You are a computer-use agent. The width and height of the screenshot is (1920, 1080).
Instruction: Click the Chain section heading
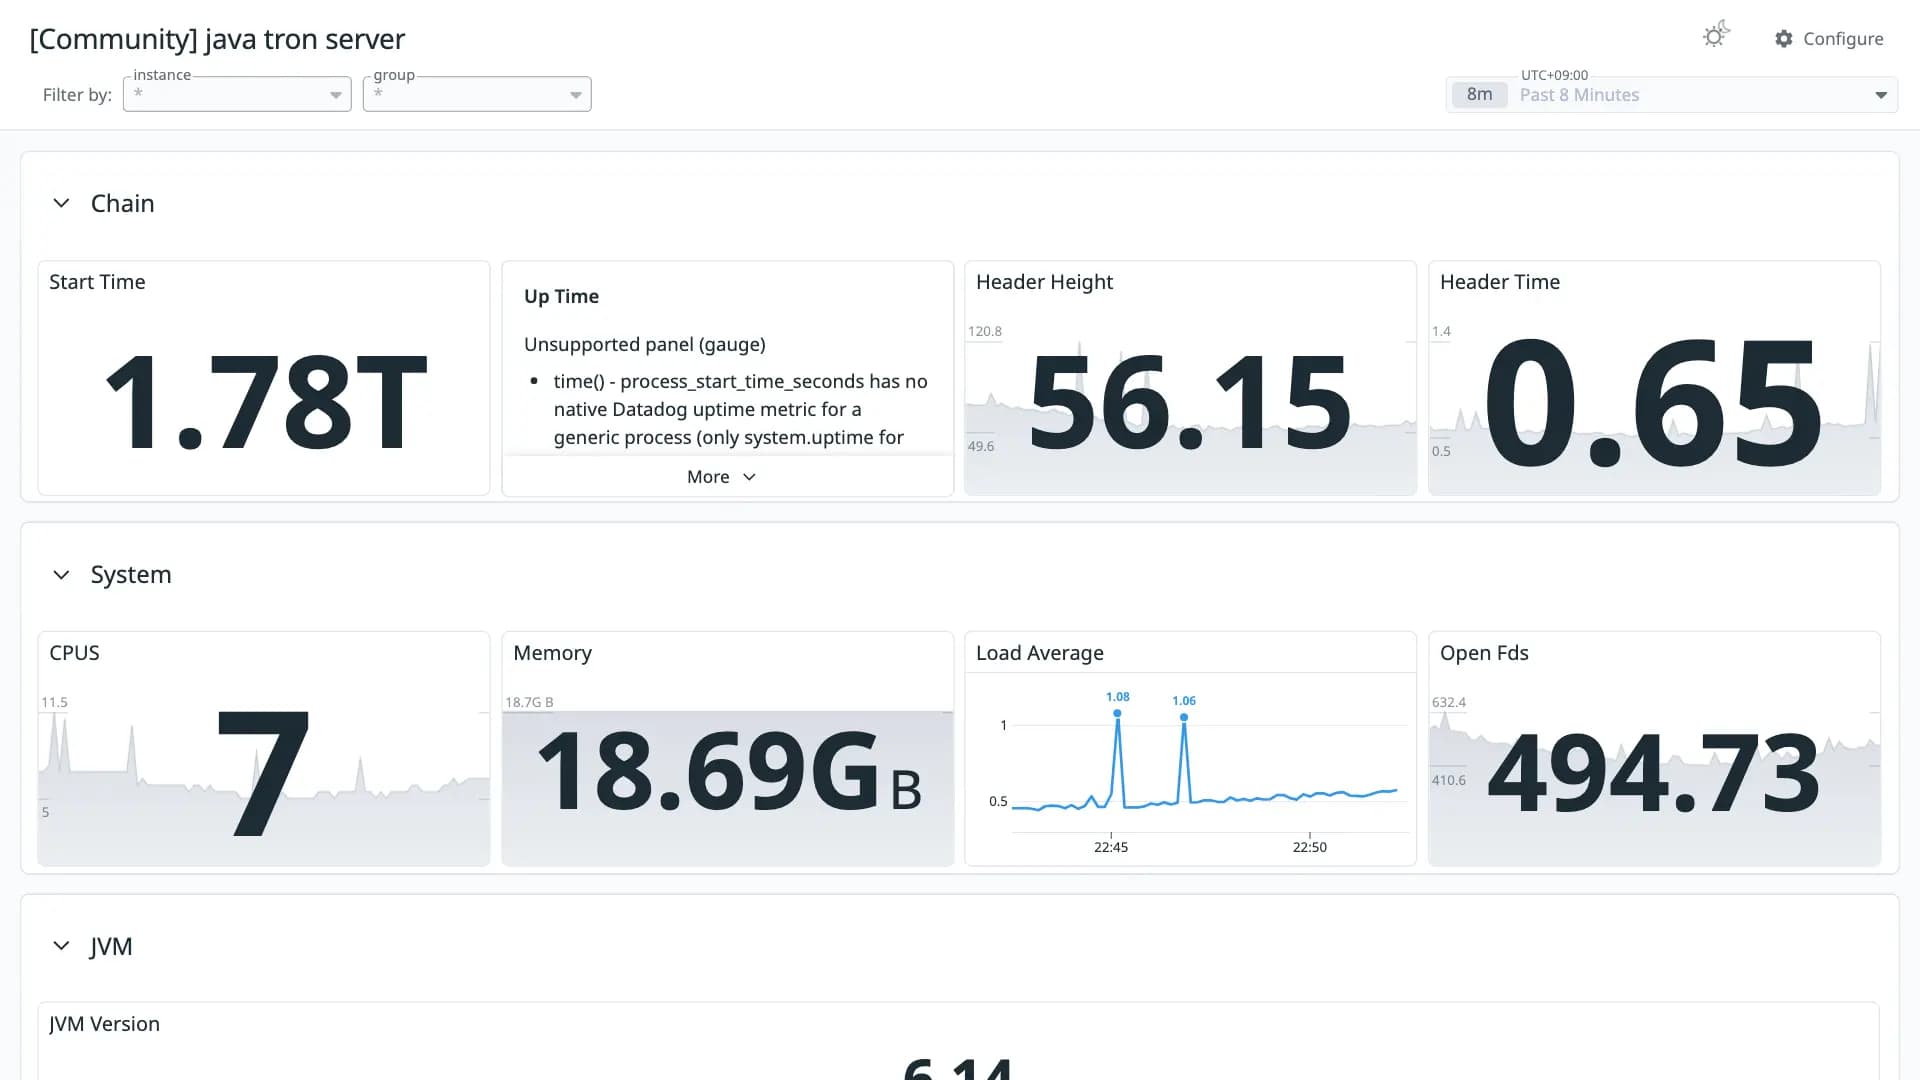coord(123,203)
